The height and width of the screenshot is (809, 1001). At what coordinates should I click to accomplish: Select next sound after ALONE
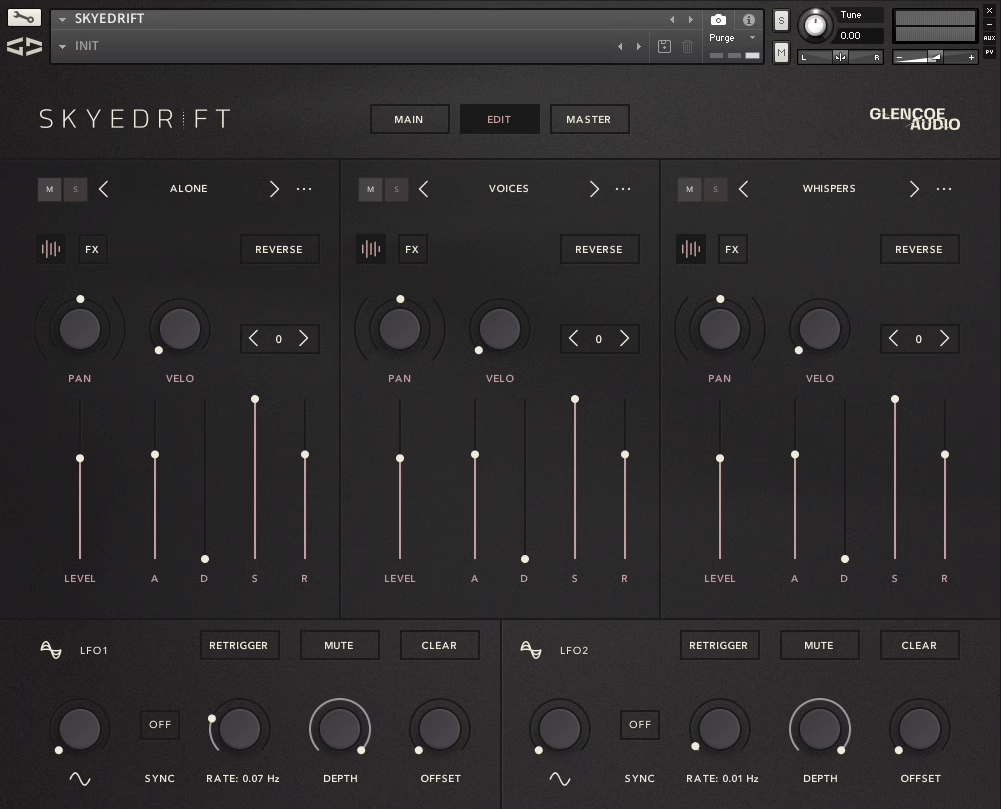coord(274,189)
